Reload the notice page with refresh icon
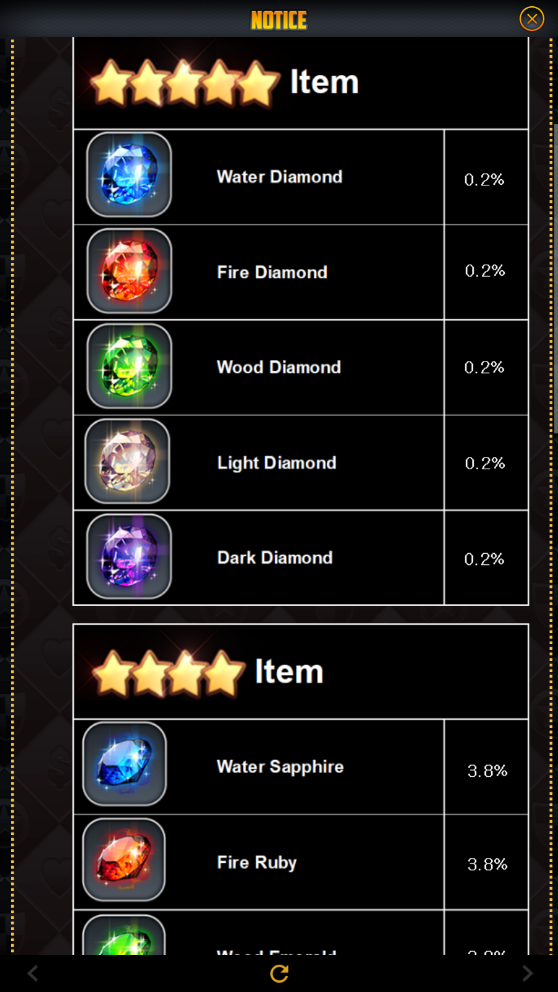The image size is (558, 992). tap(279, 973)
